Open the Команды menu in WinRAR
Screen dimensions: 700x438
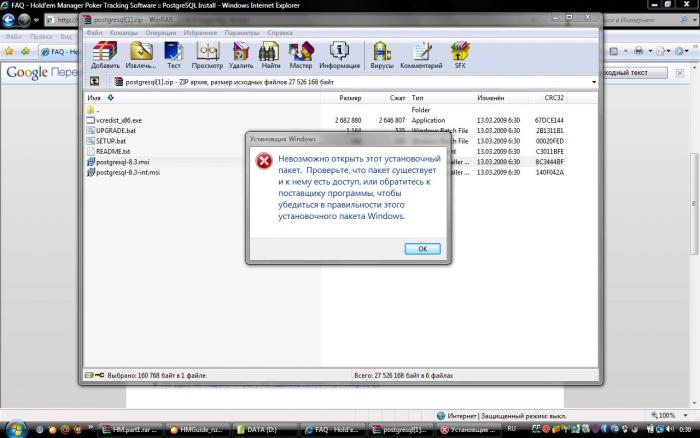coord(124,33)
